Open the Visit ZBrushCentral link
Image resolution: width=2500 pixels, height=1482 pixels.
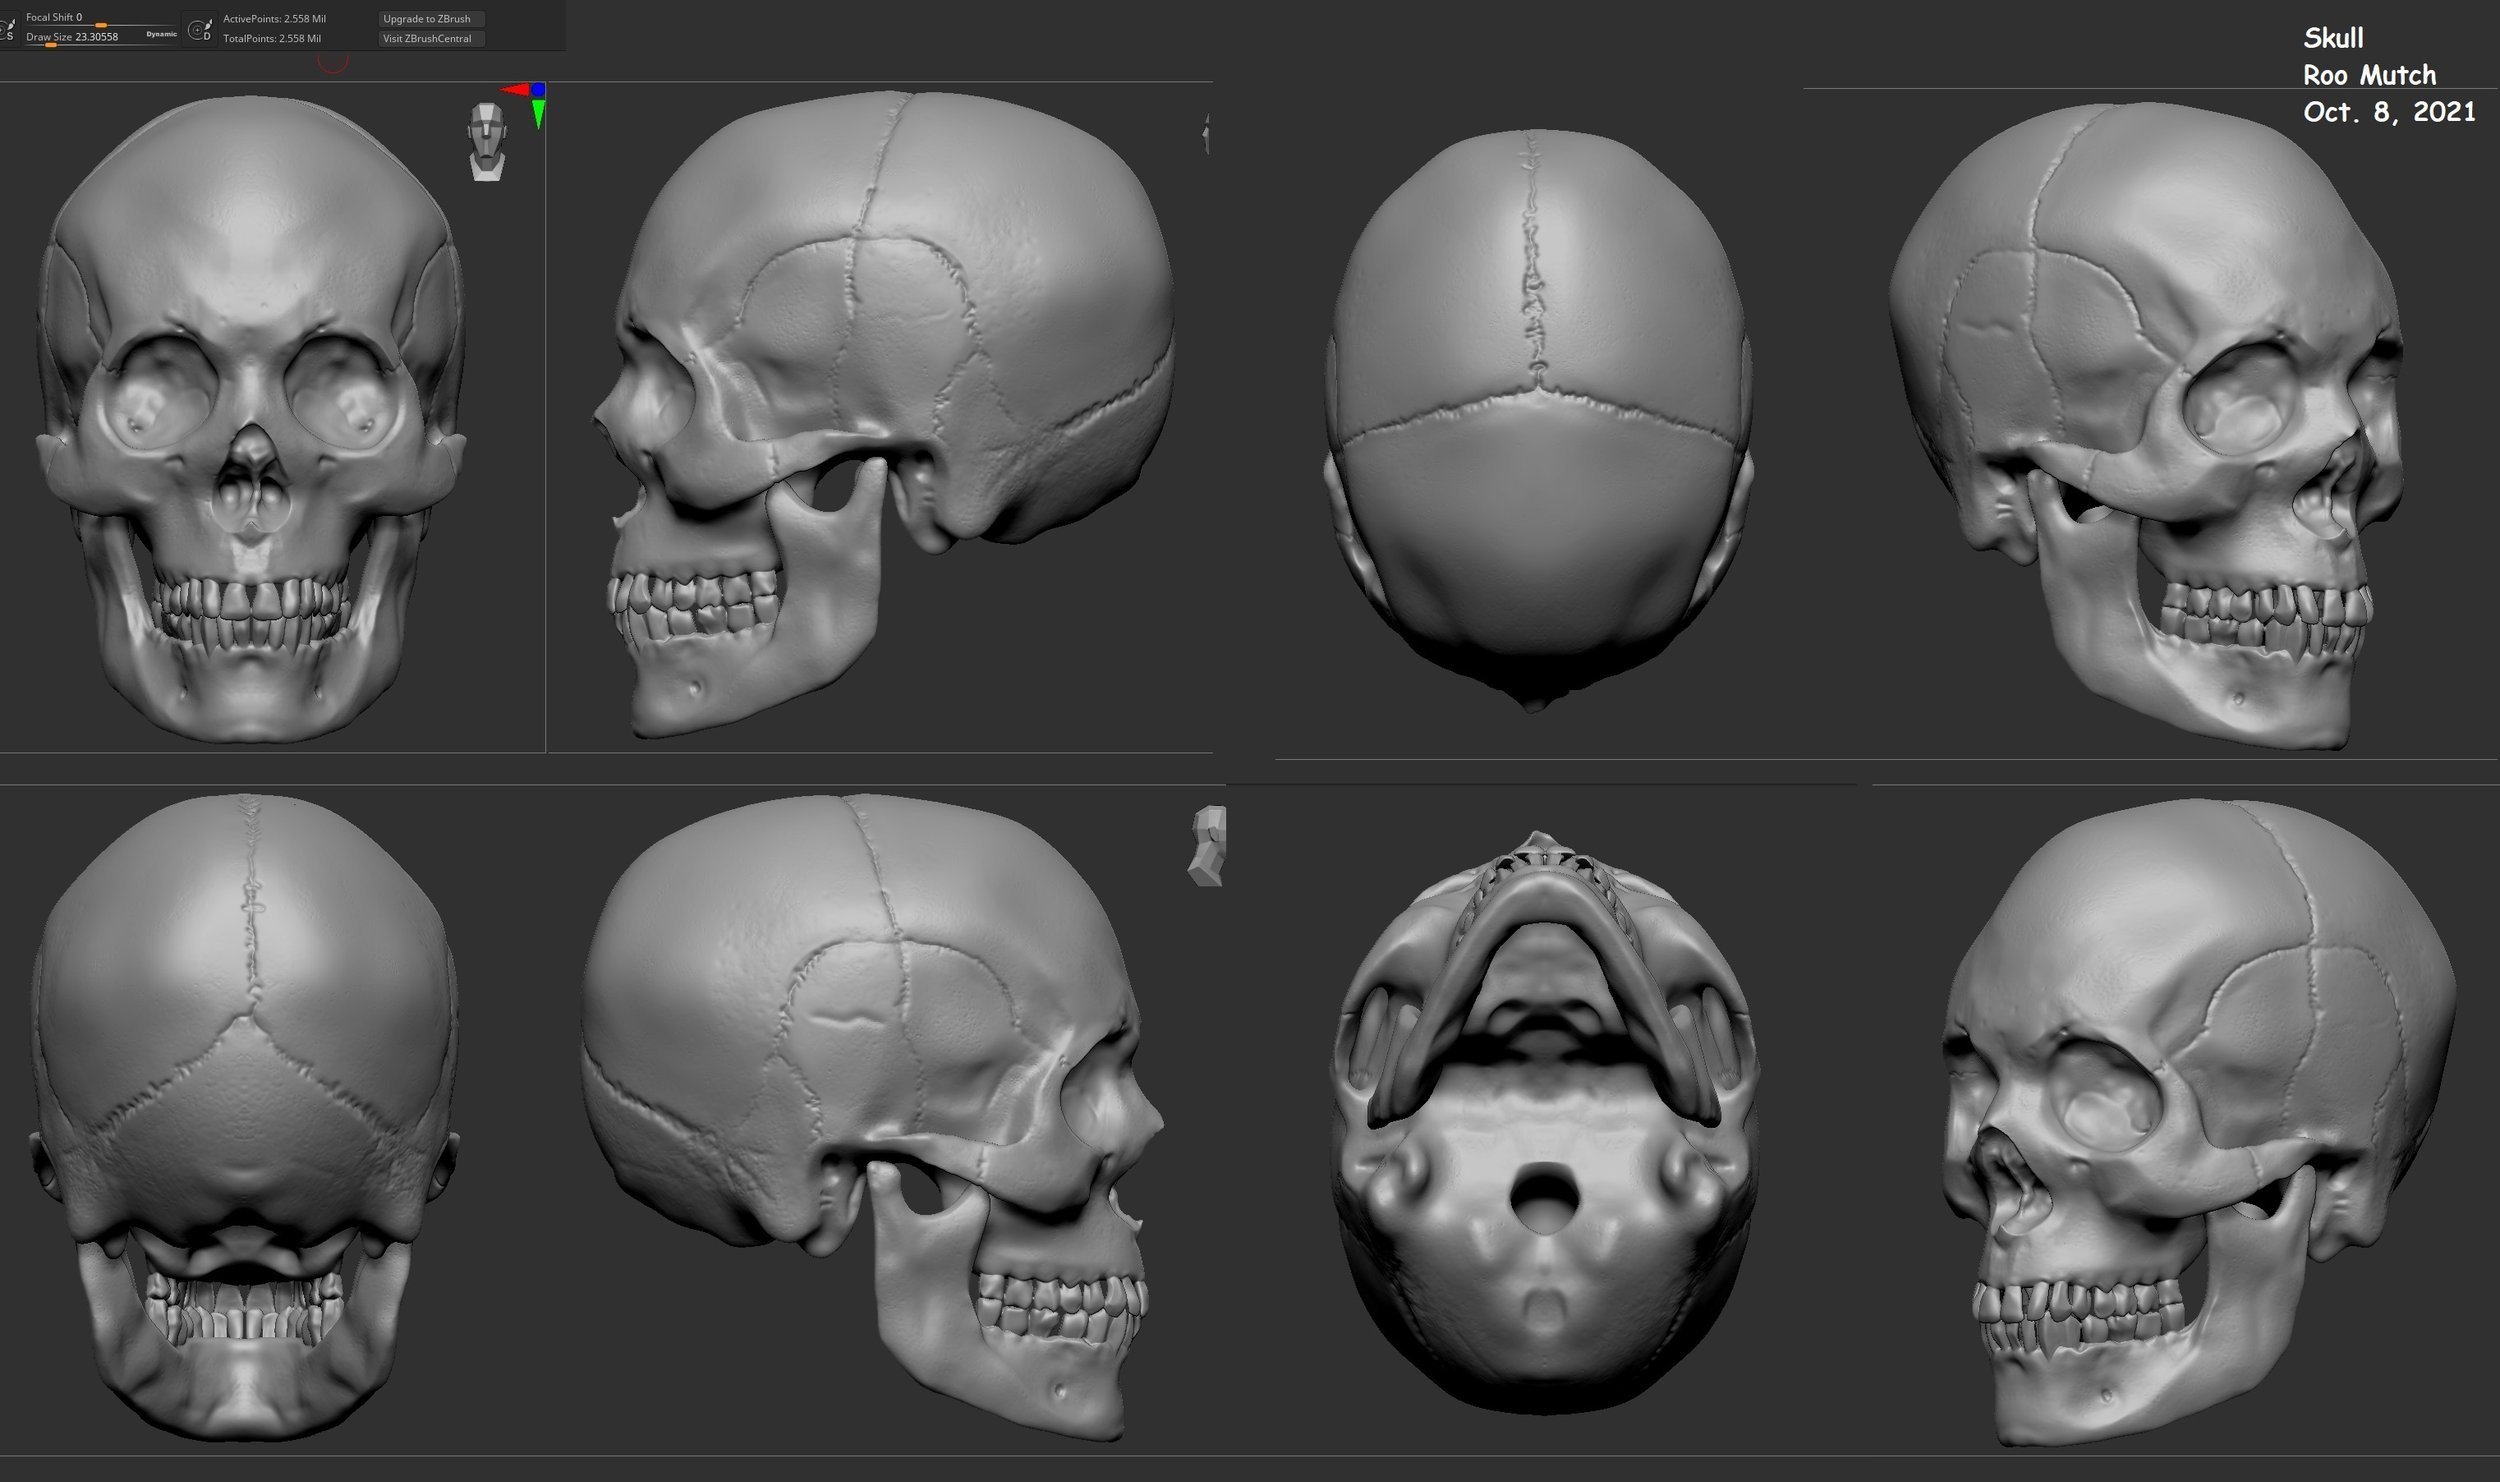click(x=431, y=38)
